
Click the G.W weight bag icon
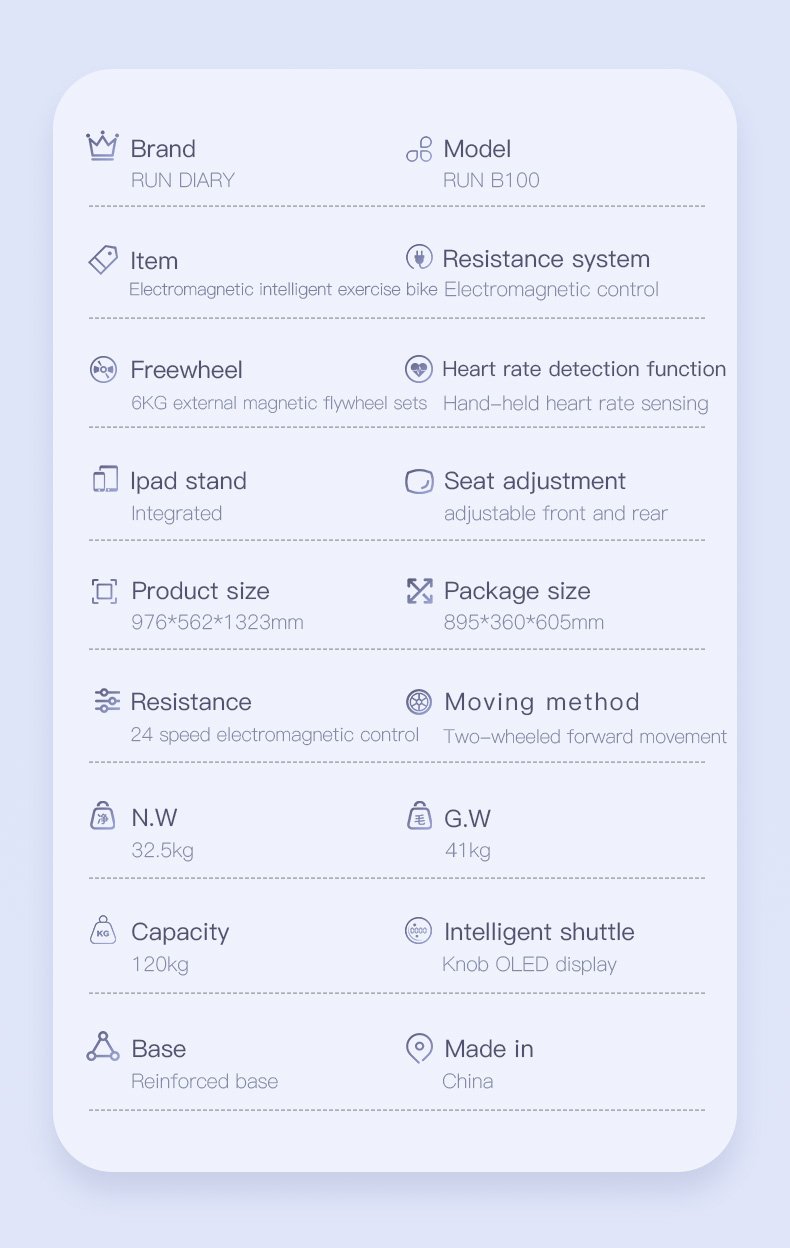tap(420, 817)
